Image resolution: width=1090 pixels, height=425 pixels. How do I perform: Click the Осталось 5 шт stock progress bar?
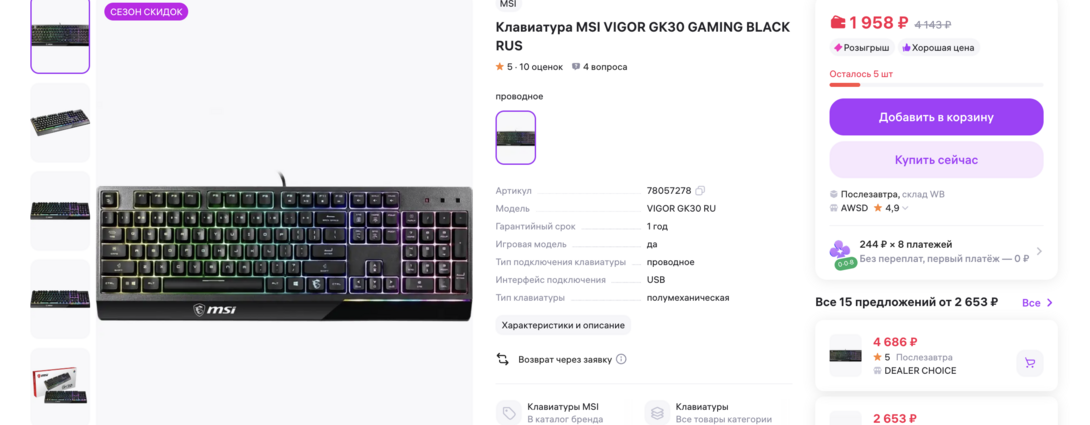(936, 85)
